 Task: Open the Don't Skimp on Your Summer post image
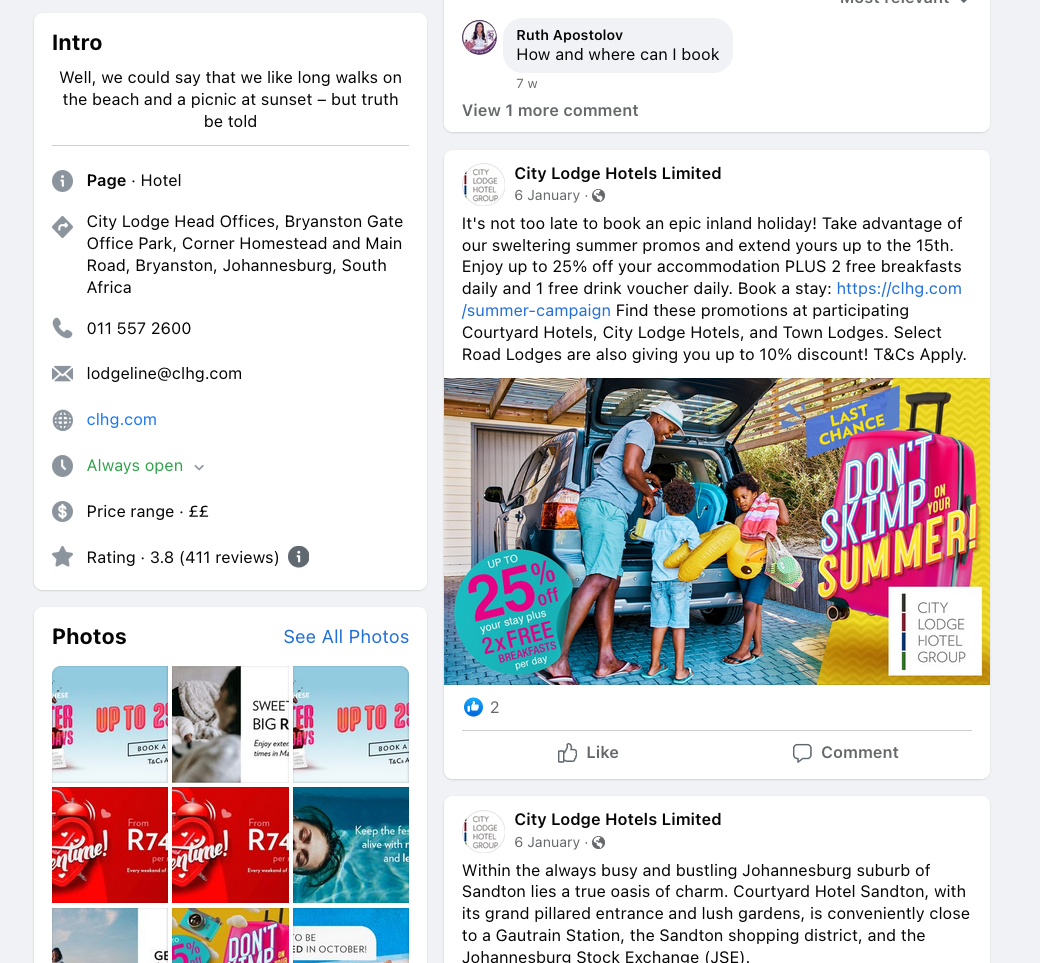tap(716, 531)
